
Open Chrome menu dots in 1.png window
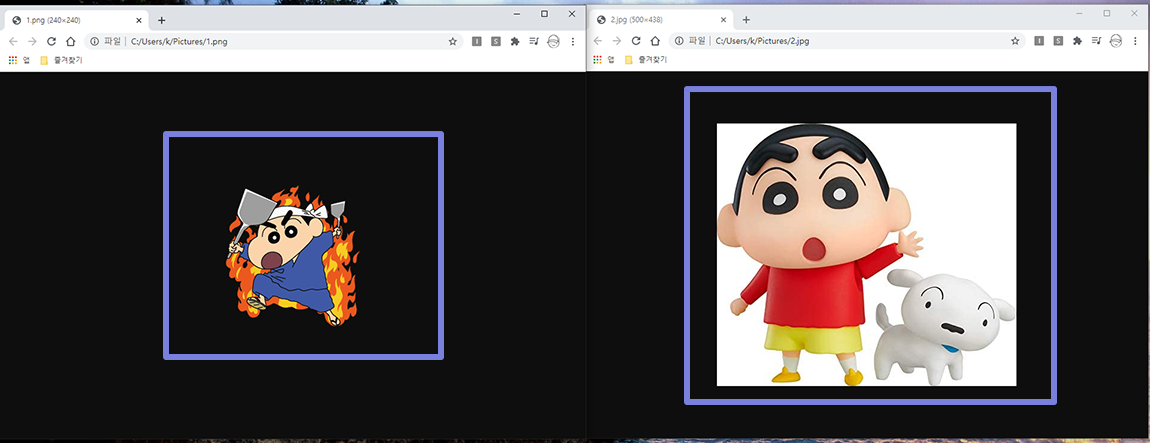pos(573,42)
